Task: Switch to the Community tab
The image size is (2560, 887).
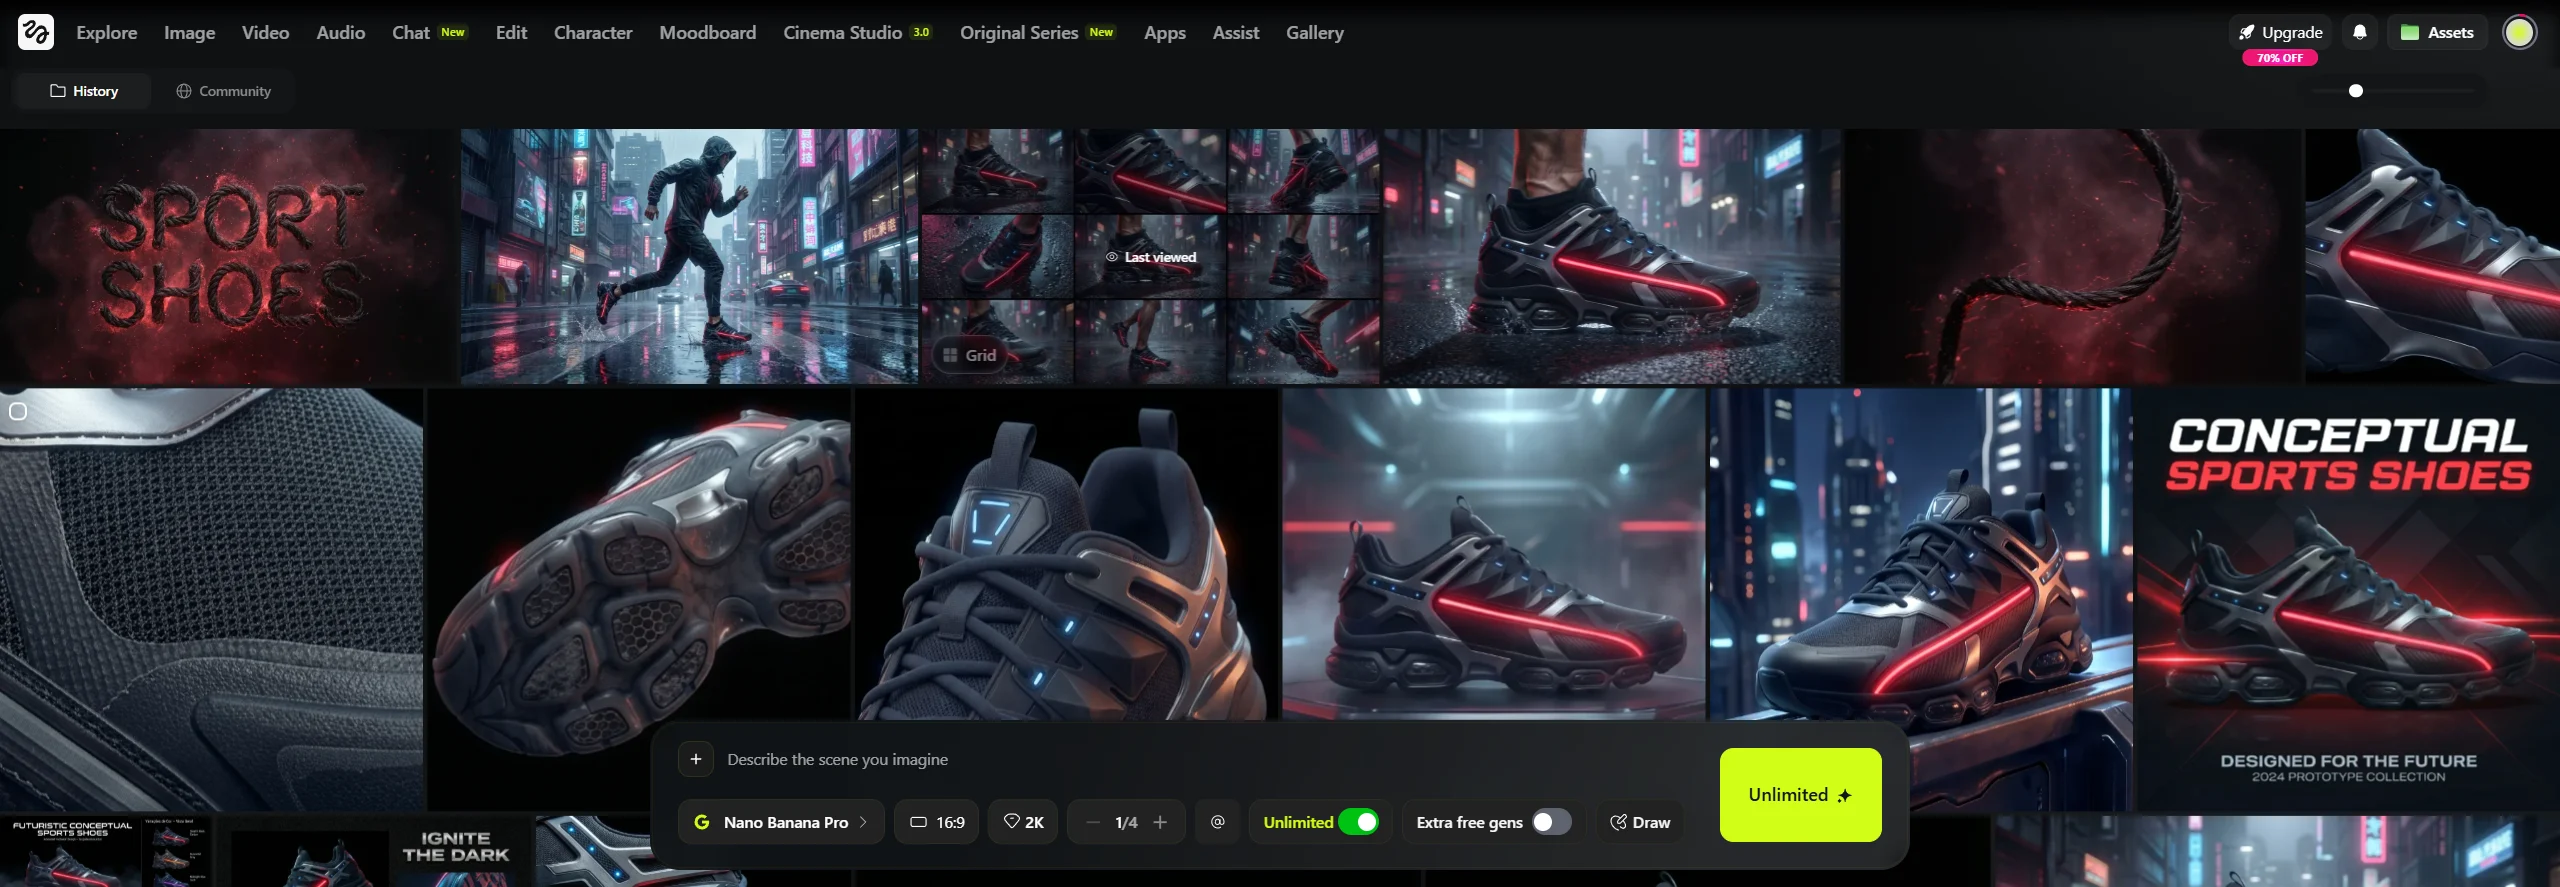Action: pyautogui.click(x=224, y=91)
